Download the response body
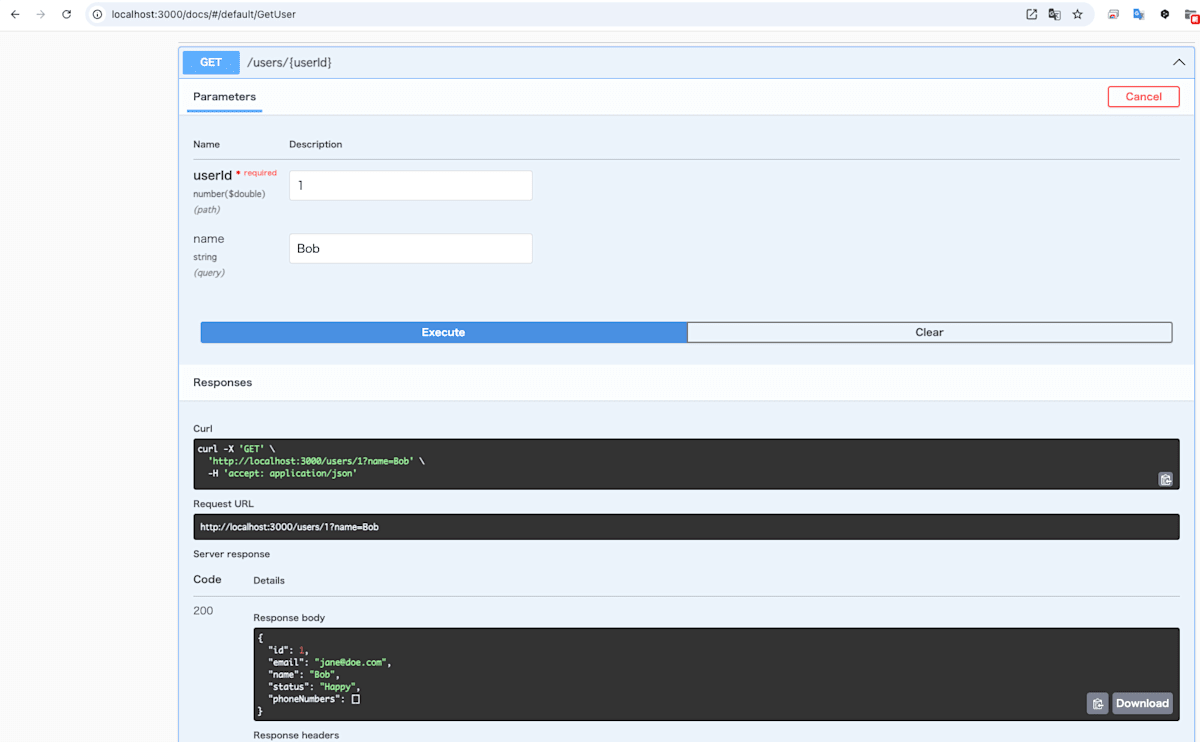This screenshot has height=742, width=1200. click(x=1142, y=703)
